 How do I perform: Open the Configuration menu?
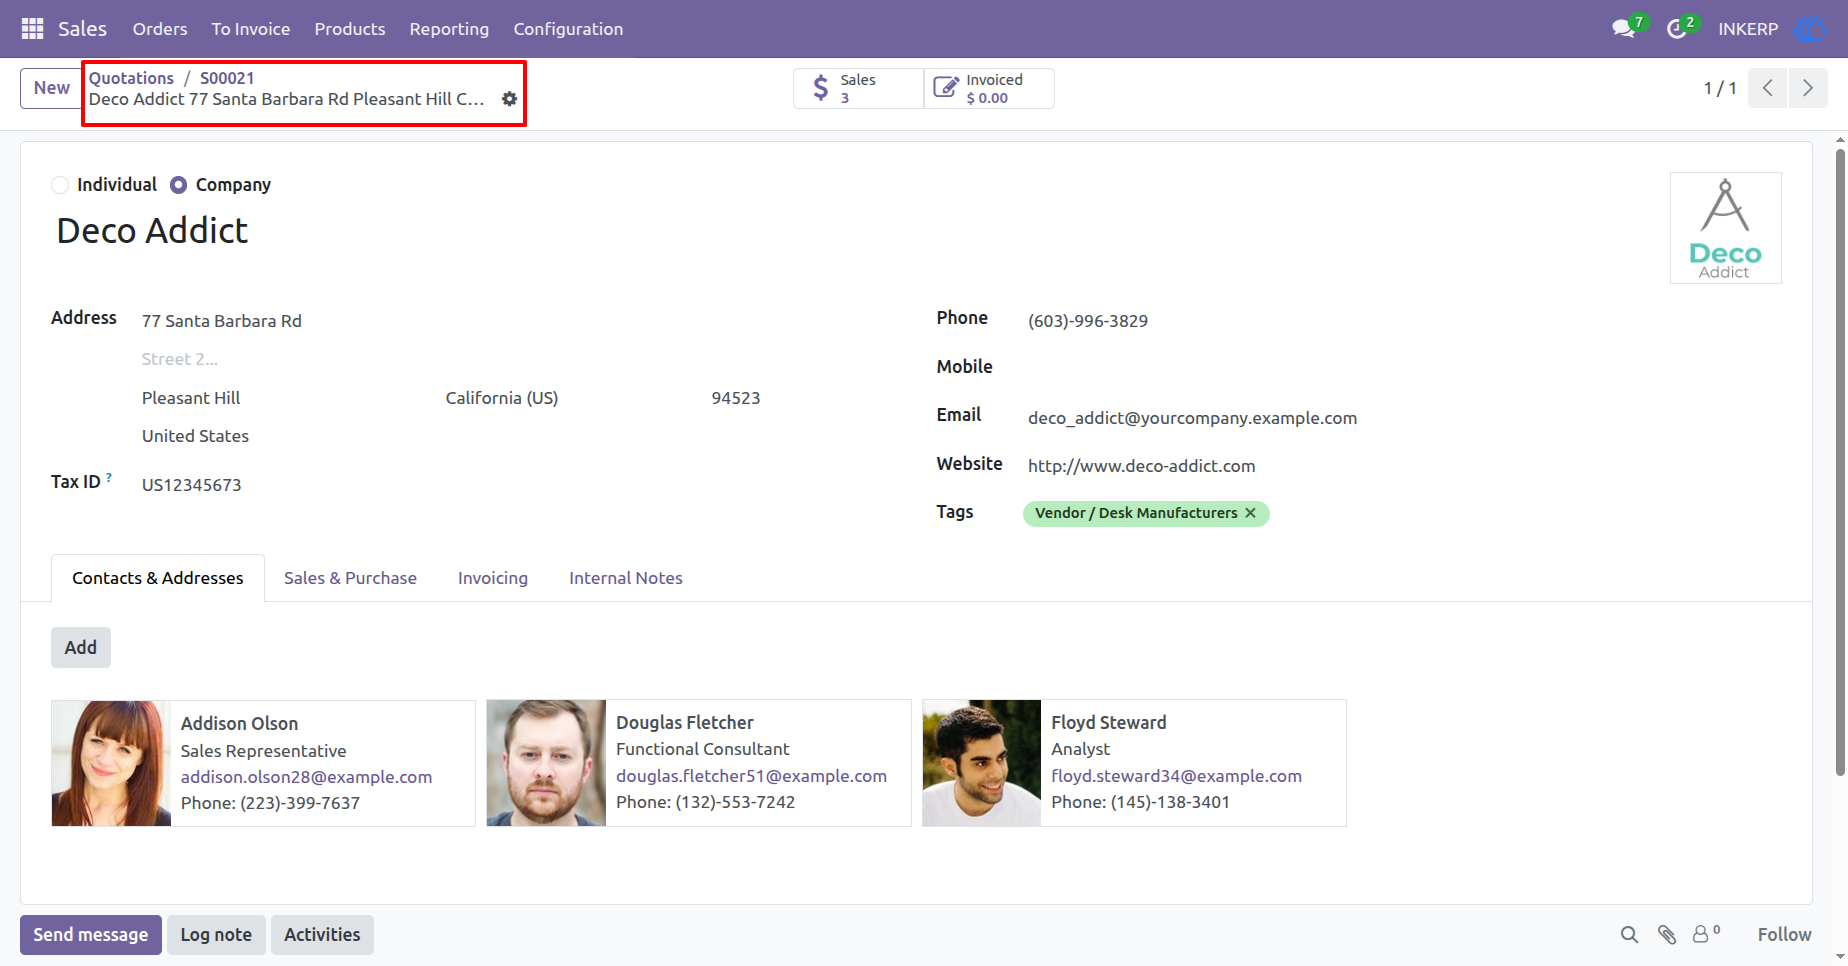tap(568, 29)
